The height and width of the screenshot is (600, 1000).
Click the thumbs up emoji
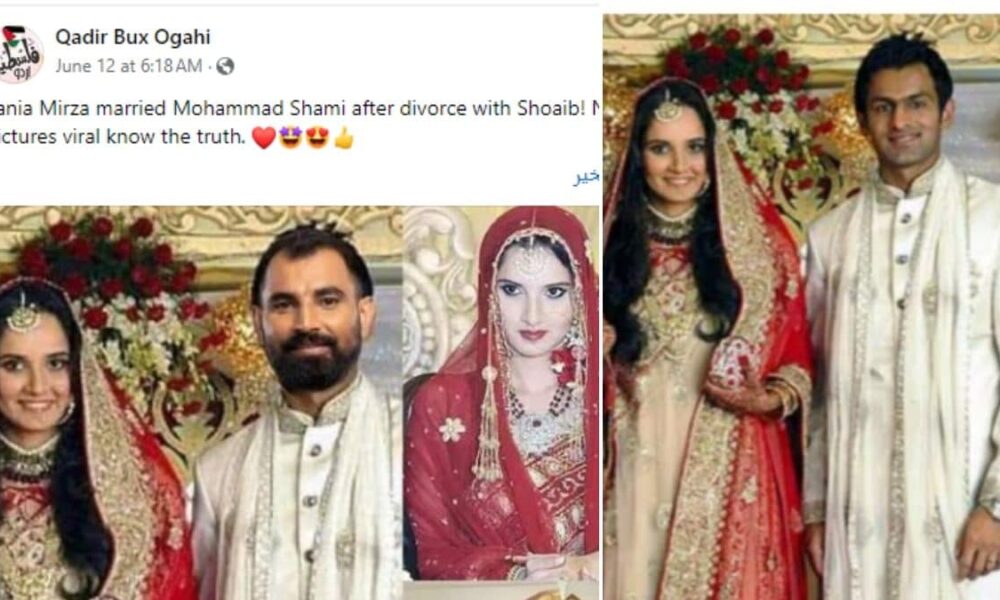click(344, 137)
